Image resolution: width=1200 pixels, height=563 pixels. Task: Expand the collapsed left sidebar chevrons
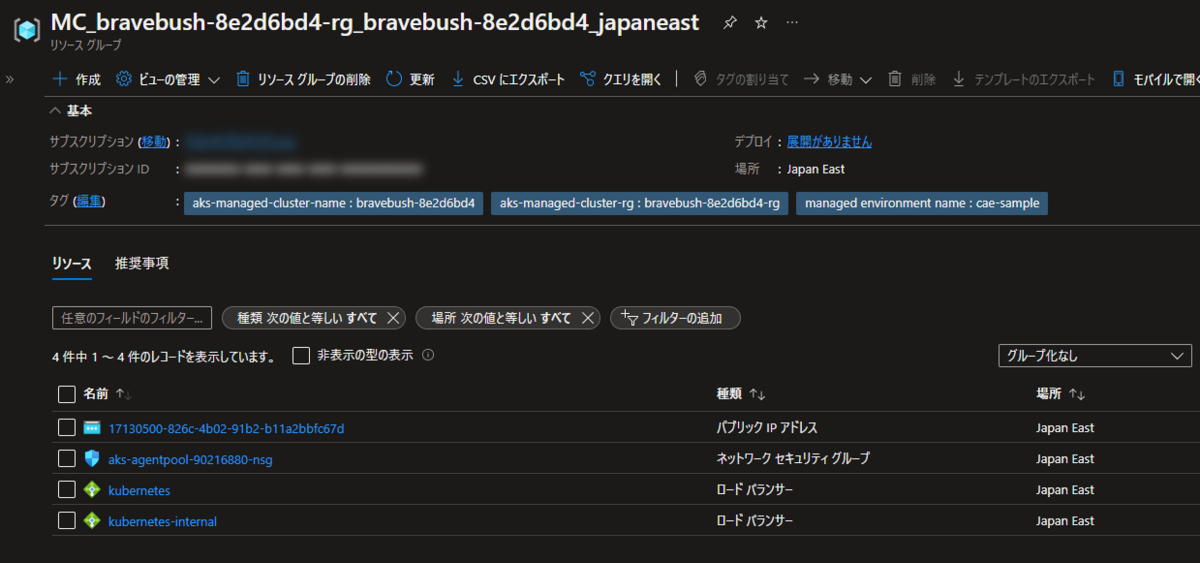coord(10,79)
